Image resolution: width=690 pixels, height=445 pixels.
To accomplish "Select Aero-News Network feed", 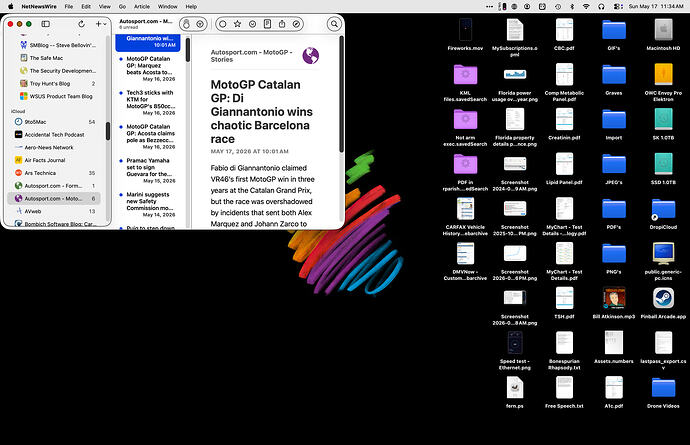I will [x=55, y=147].
